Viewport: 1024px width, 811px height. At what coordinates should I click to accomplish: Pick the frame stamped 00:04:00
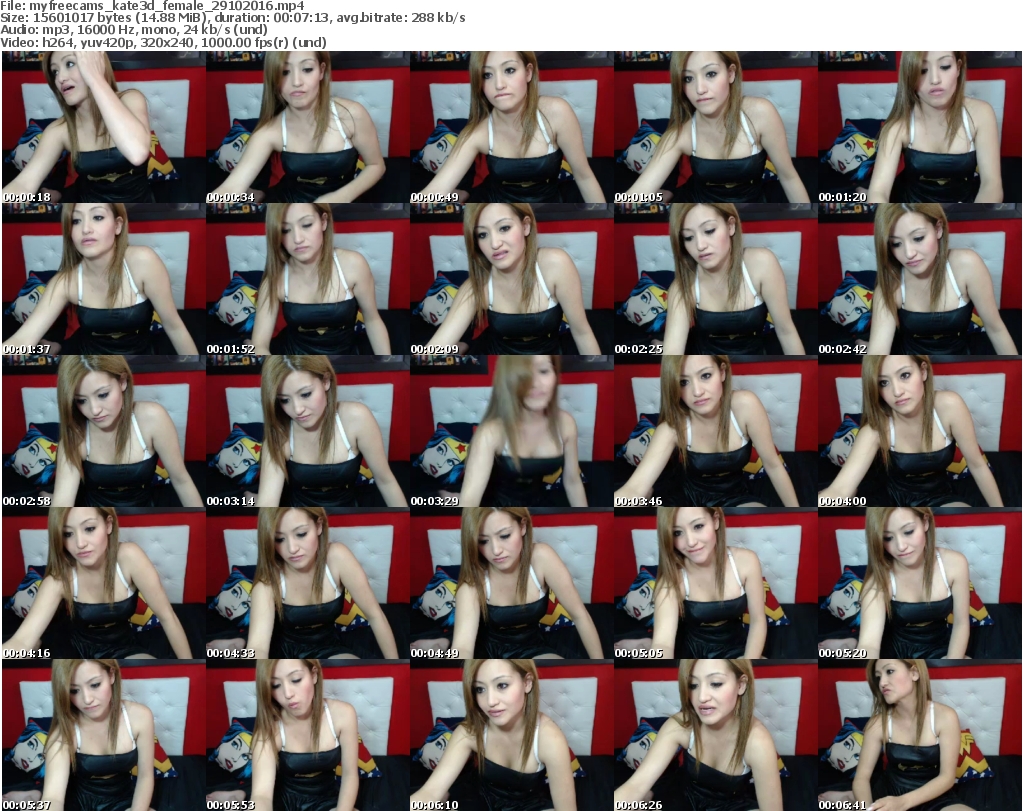(920, 431)
